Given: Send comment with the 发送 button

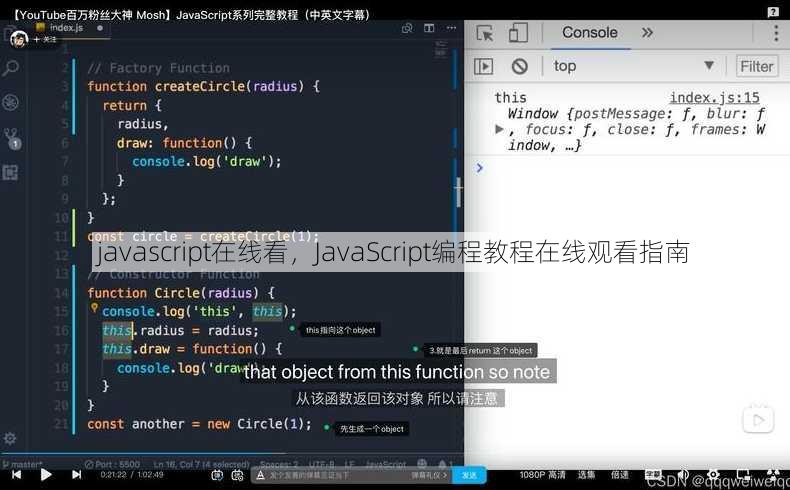Looking at the screenshot, I should click(469, 475).
